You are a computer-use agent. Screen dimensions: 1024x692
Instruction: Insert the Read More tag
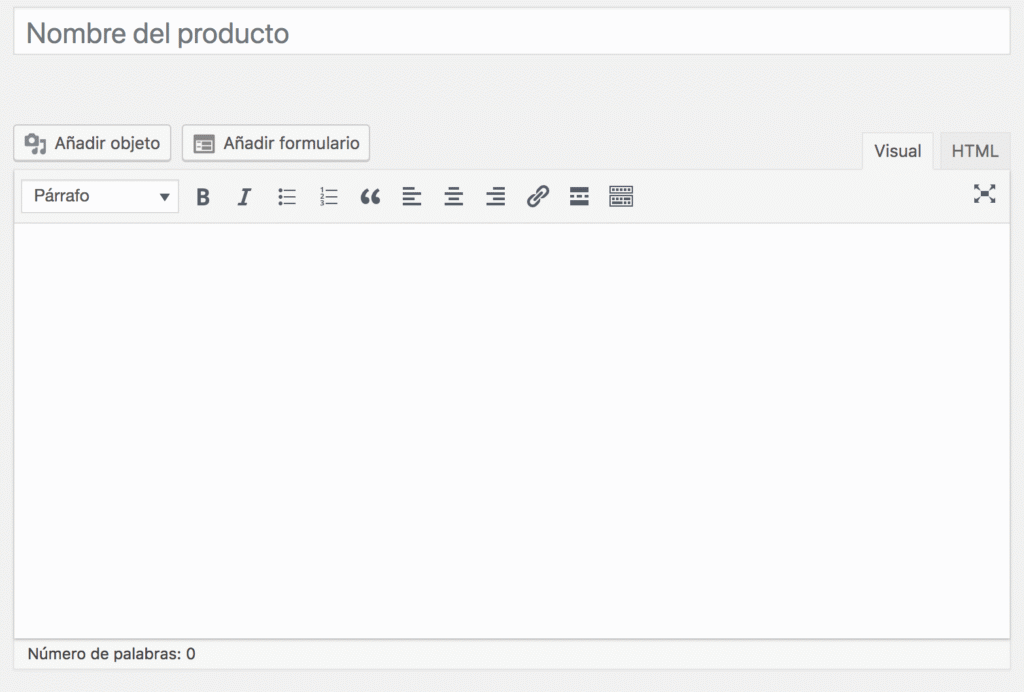[x=579, y=197]
